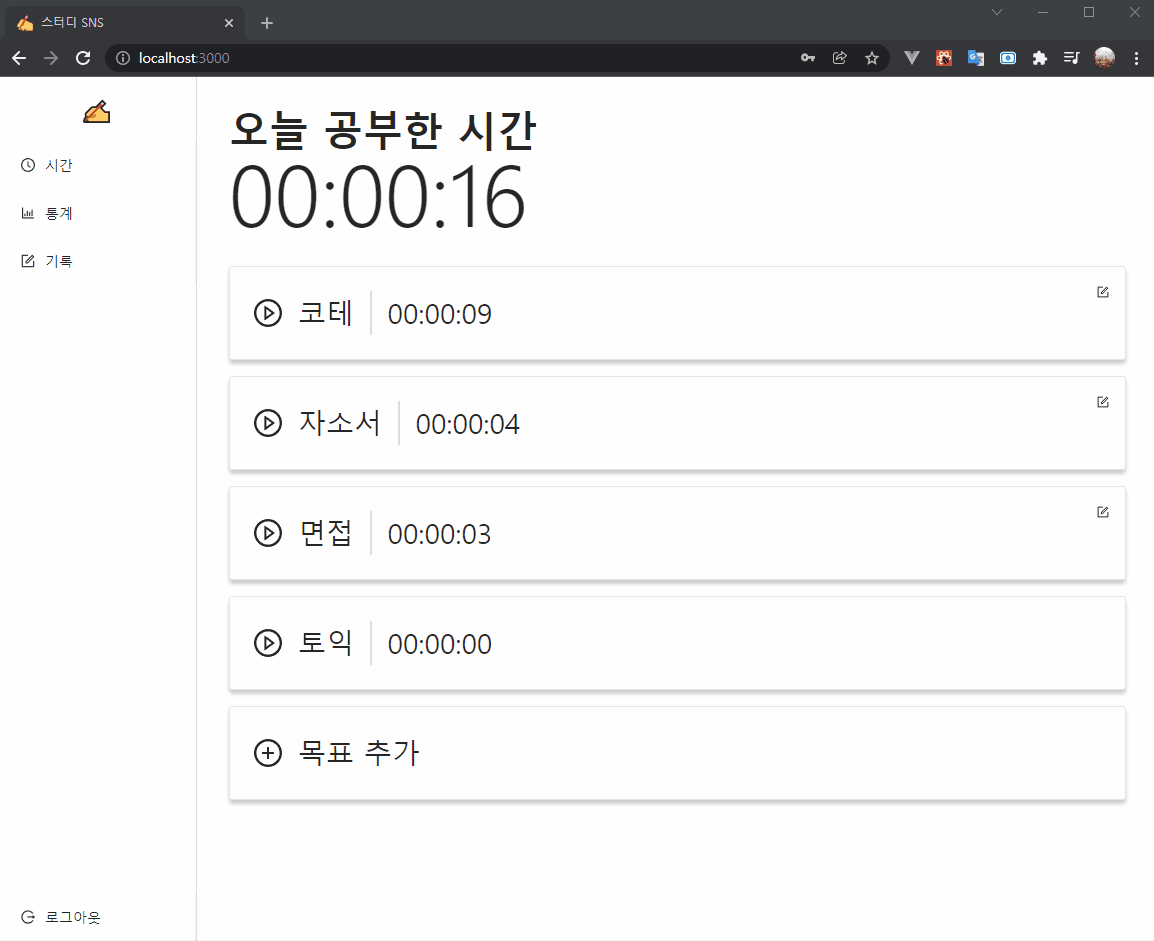Click the hand logo at sidebar top

click(x=96, y=111)
